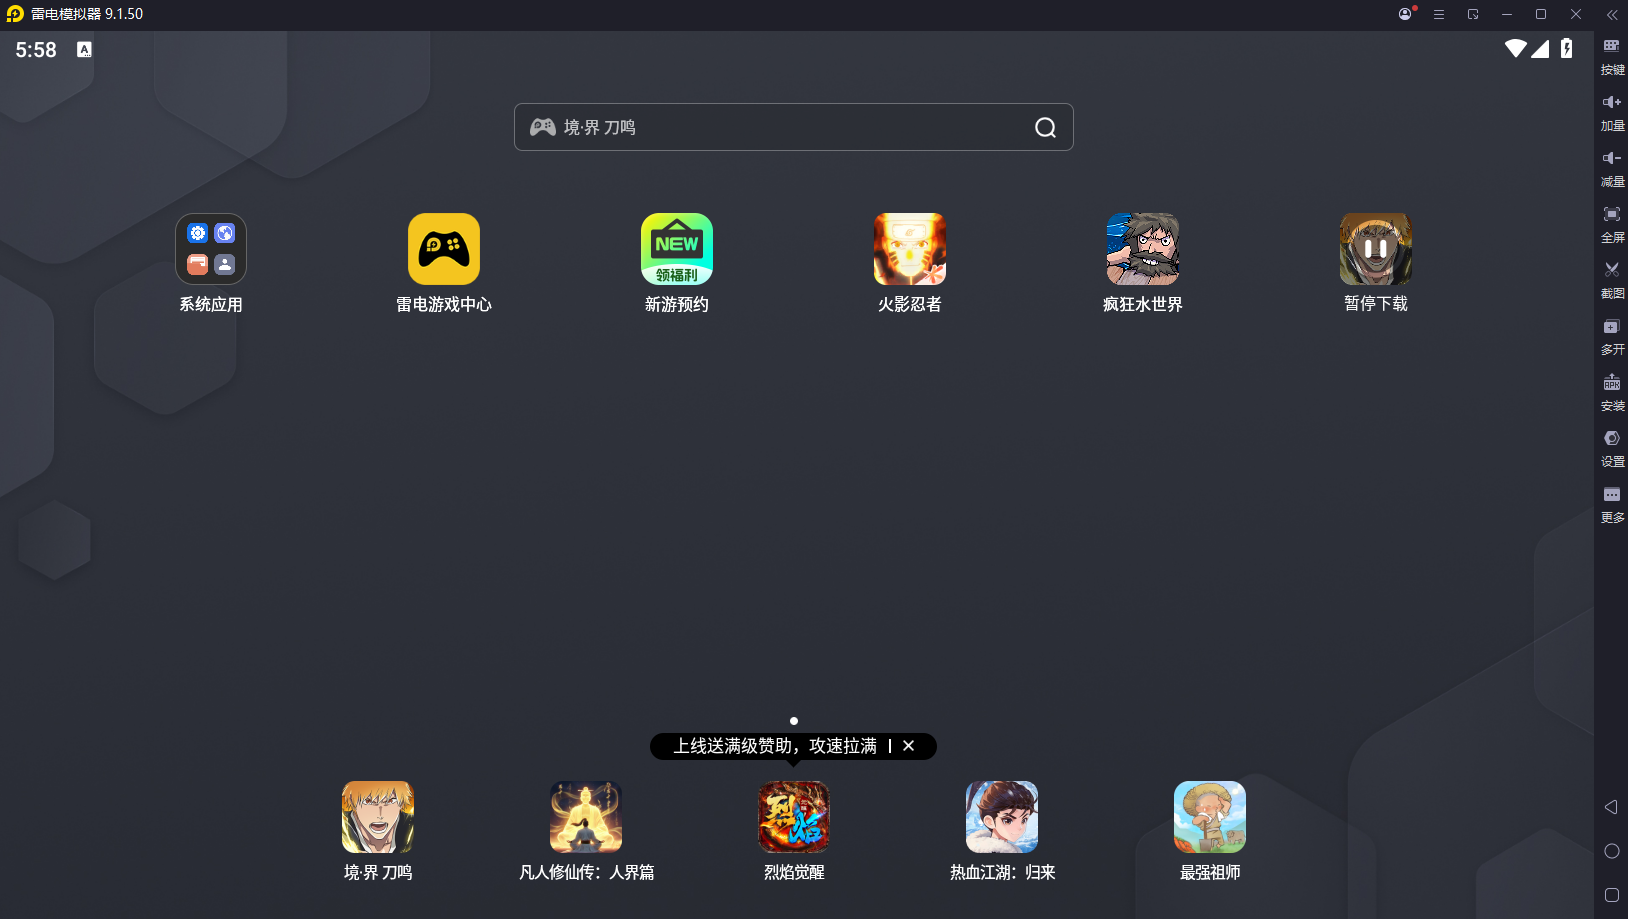Click the 雷电模拟器 logo in title bar
Screen dimensions: 1628x919
pos(15,14)
